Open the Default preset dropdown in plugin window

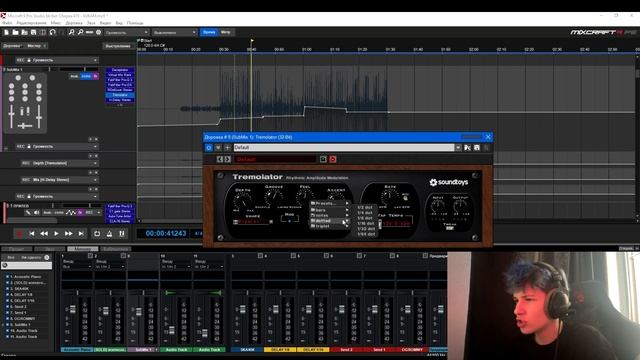[458, 148]
